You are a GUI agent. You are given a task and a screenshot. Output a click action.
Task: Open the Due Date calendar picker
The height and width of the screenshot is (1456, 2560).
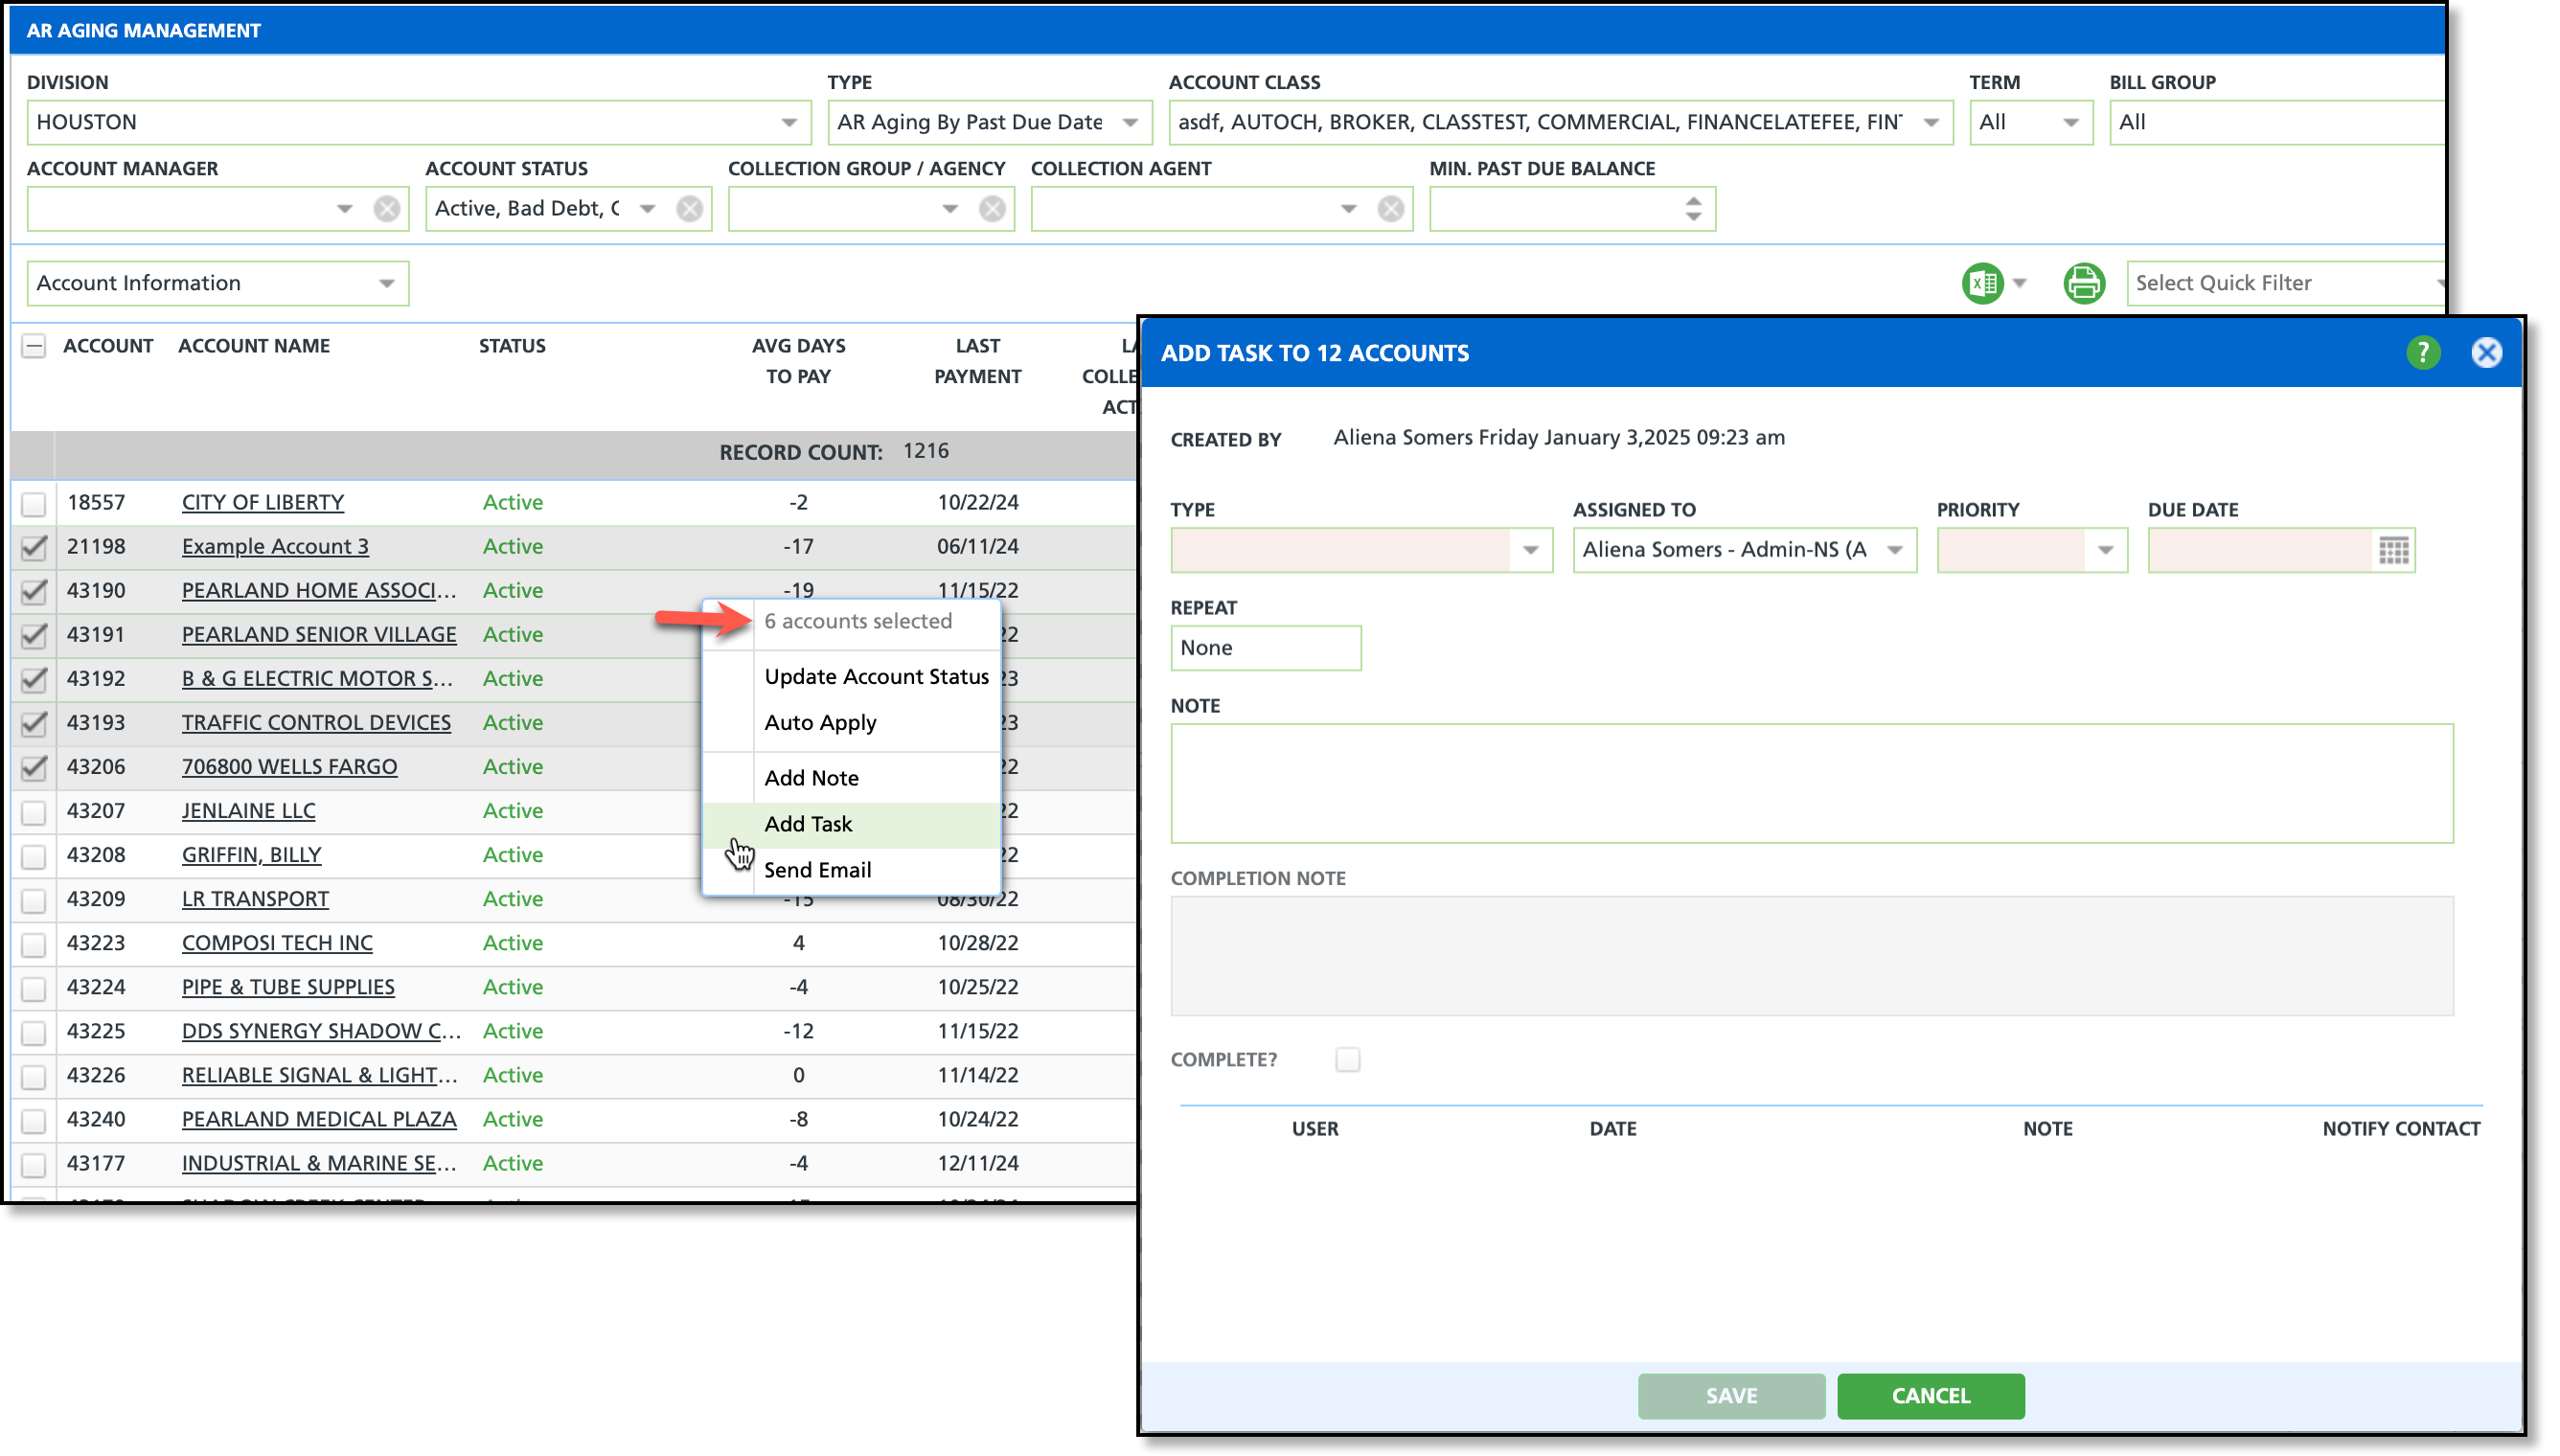point(2393,550)
